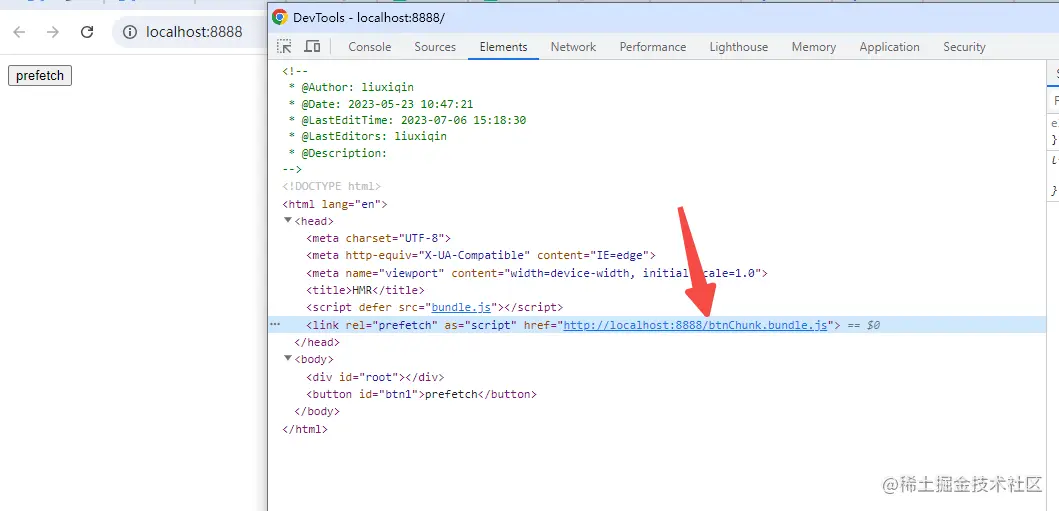The height and width of the screenshot is (511, 1059).
Task: Select the meta X-UA-Compatible row
Action: [482, 255]
